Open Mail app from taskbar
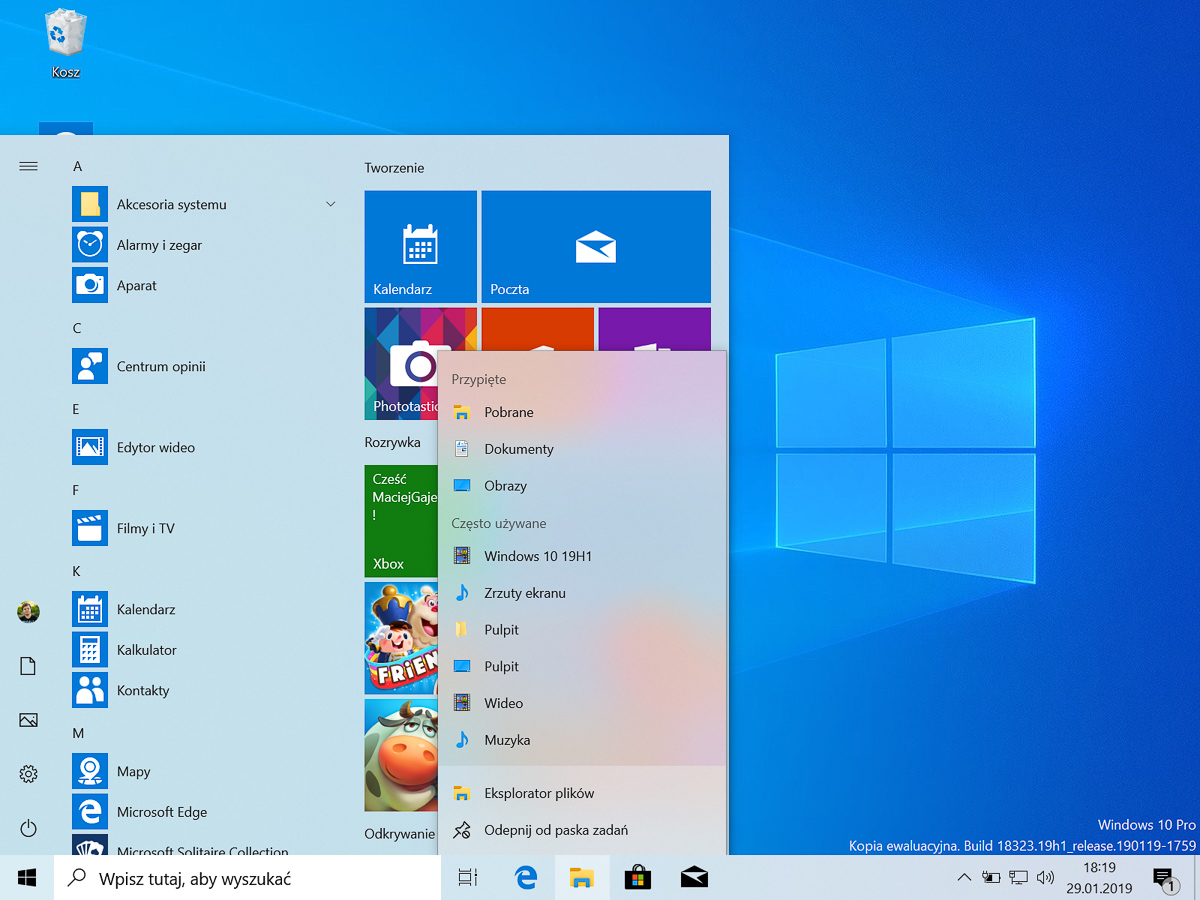 (694, 878)
